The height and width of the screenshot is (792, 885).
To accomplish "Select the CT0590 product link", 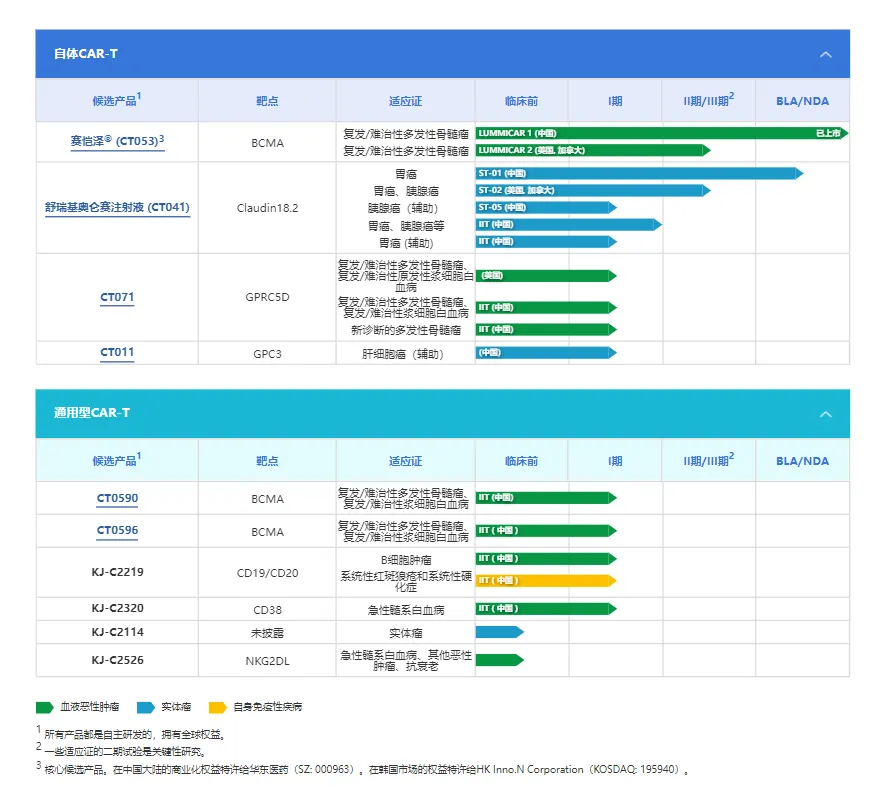I will click(117, 498).
